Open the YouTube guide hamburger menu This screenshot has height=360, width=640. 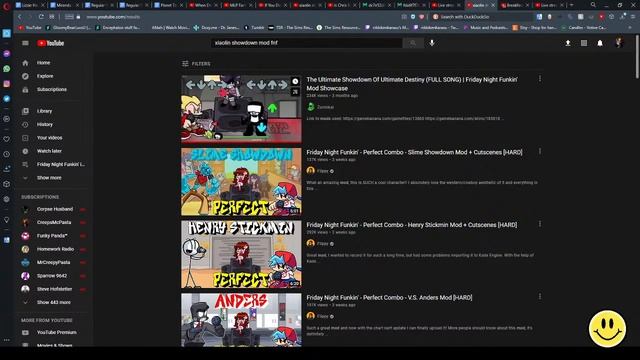25,43
